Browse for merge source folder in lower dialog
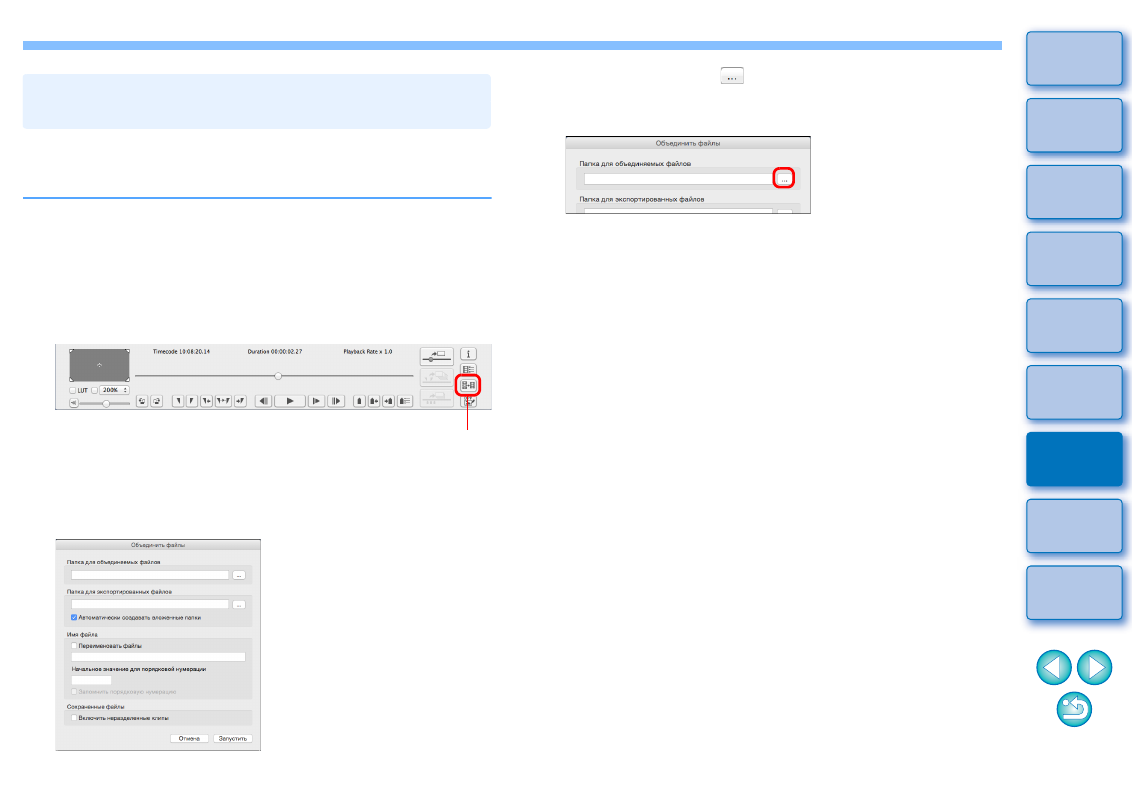The width and height of the screenshot is (1132, 800). coord(239,575)
